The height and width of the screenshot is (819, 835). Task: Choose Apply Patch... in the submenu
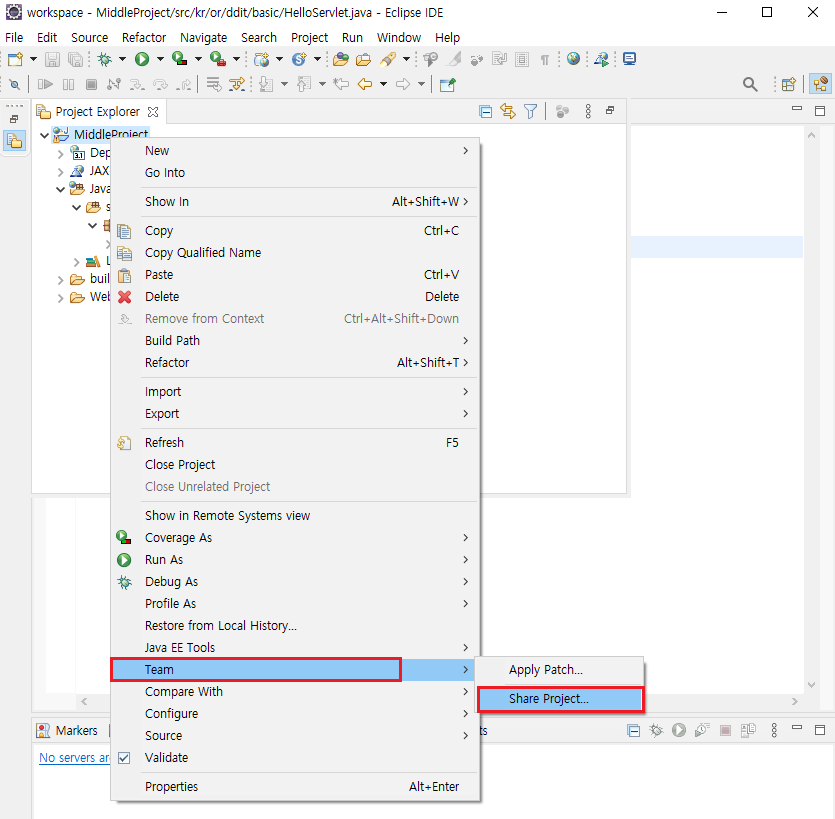point(559,669)
